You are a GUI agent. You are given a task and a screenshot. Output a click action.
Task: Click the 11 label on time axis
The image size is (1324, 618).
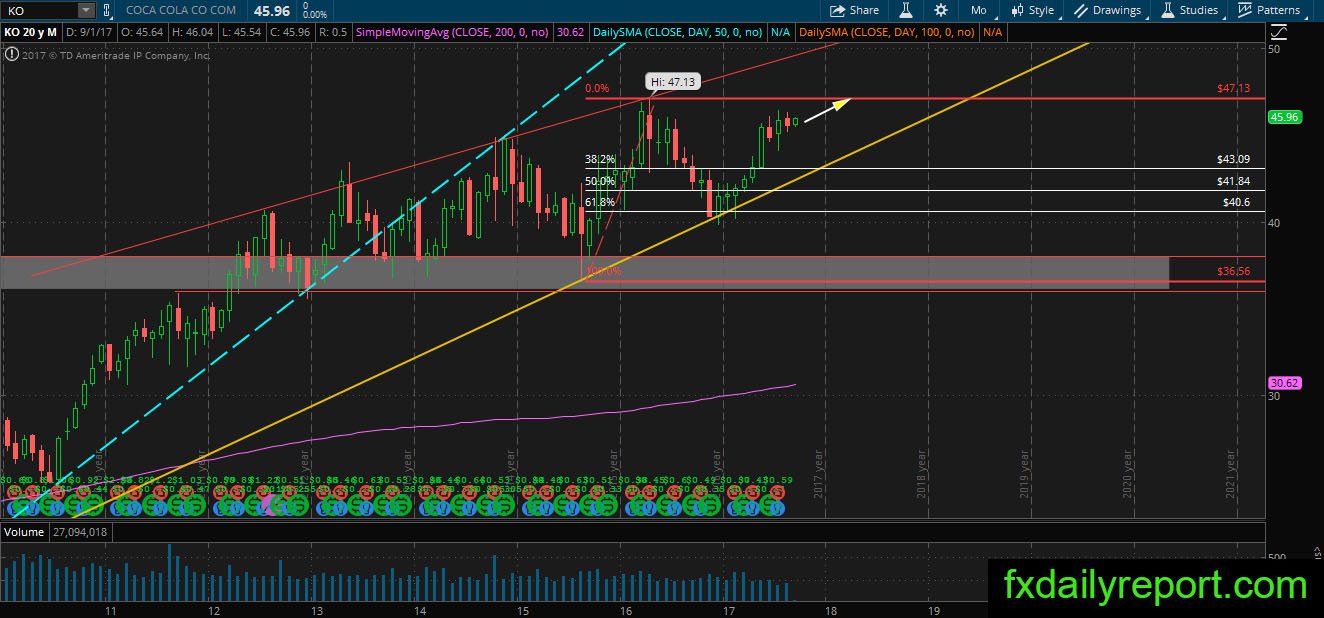110,609
